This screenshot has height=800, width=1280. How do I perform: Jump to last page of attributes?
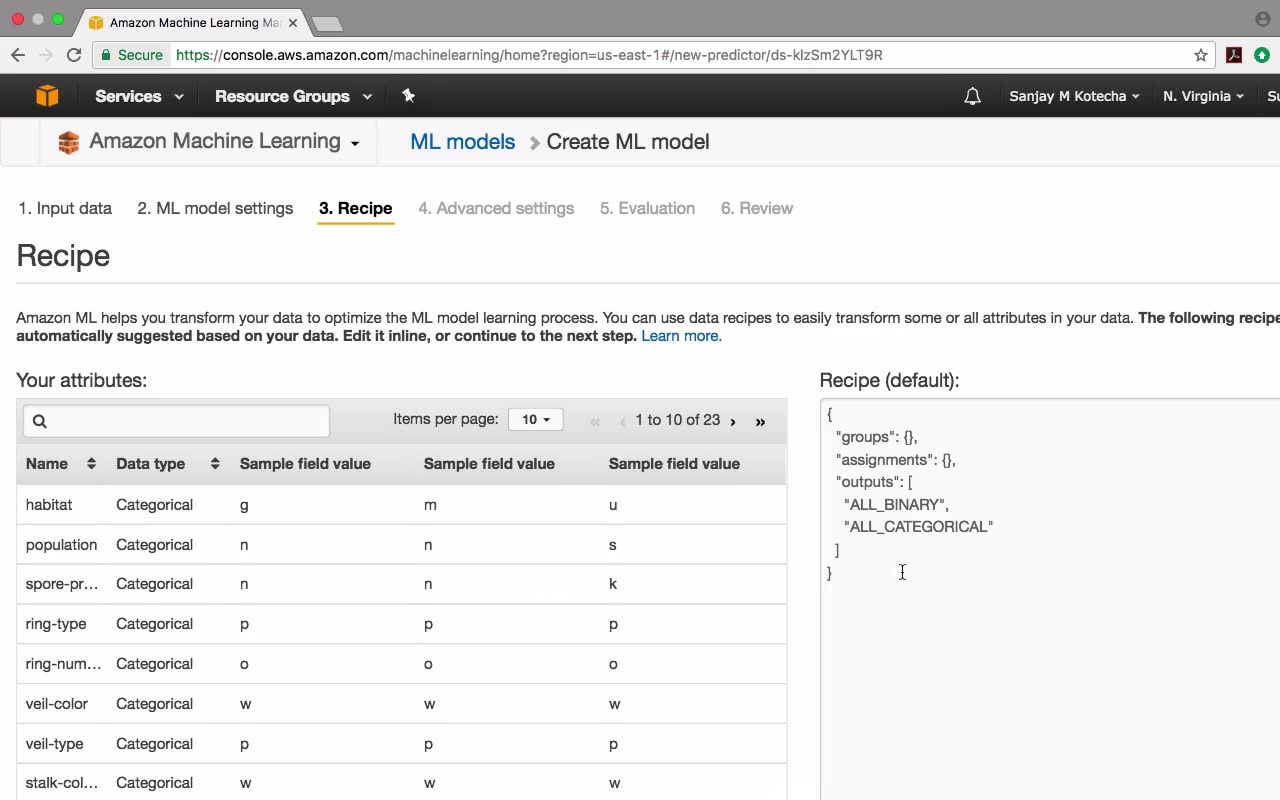coord(760,422)
